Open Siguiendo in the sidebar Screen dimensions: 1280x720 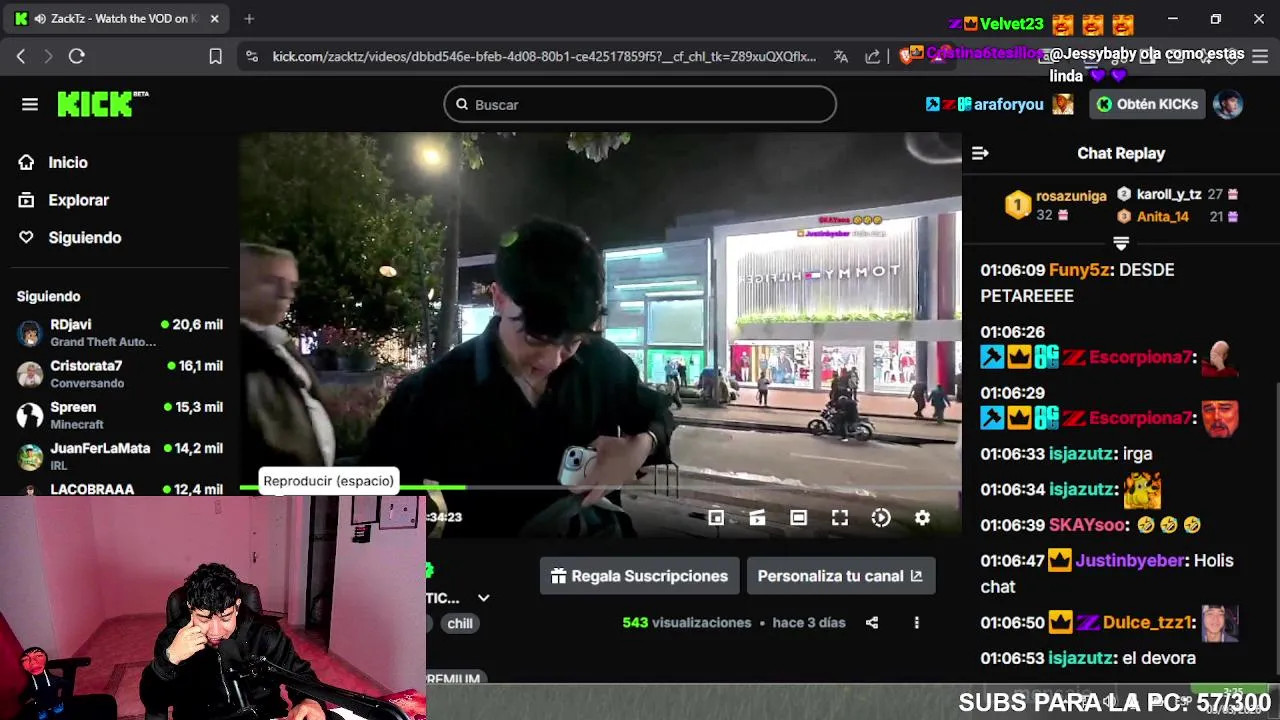85,238
